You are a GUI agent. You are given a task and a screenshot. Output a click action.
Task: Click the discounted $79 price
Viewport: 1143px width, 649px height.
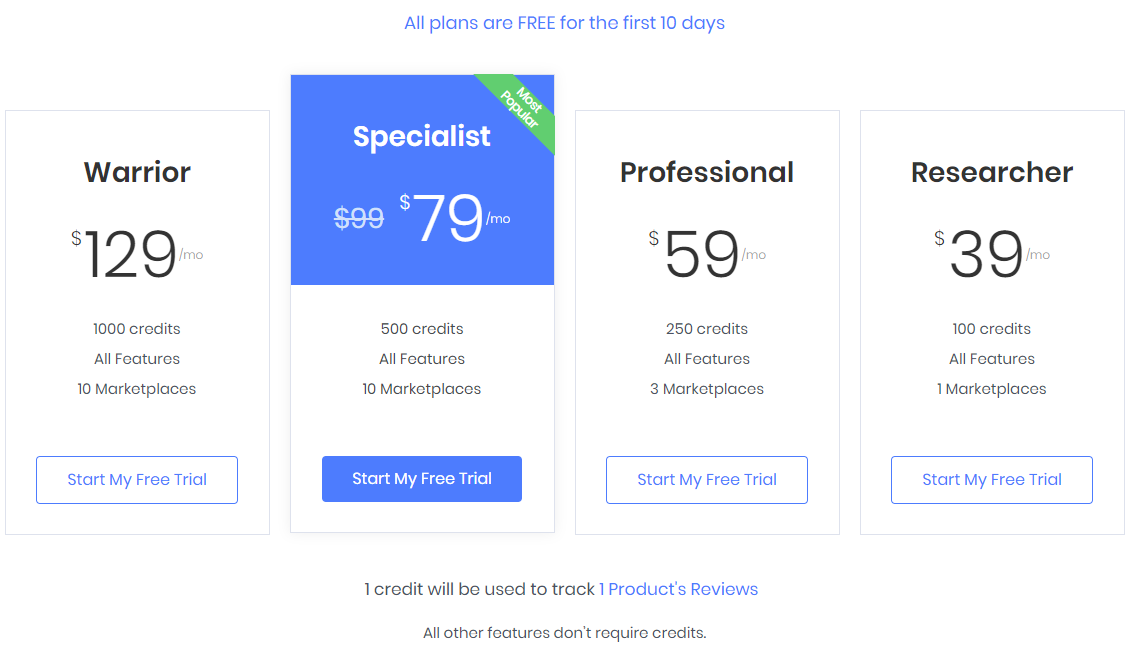tap(455, 217)
